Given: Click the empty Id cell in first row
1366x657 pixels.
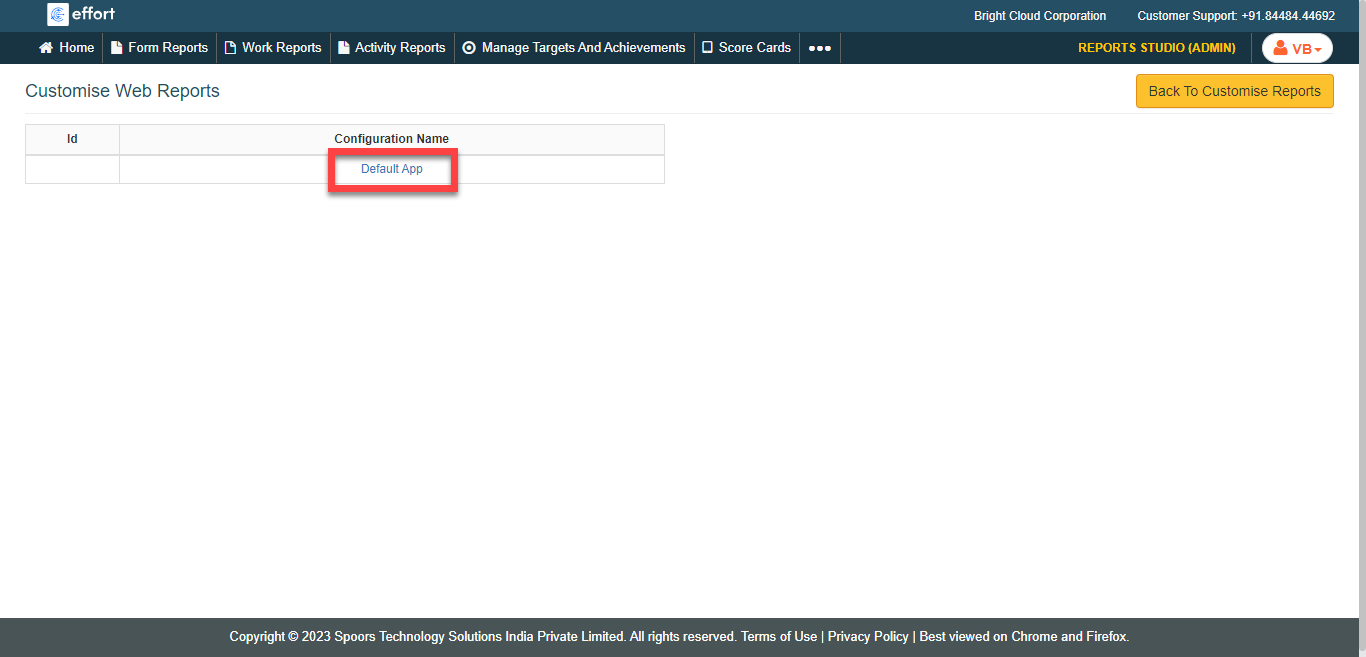Looking at the screenshot, I should click(x=72, y=169).
